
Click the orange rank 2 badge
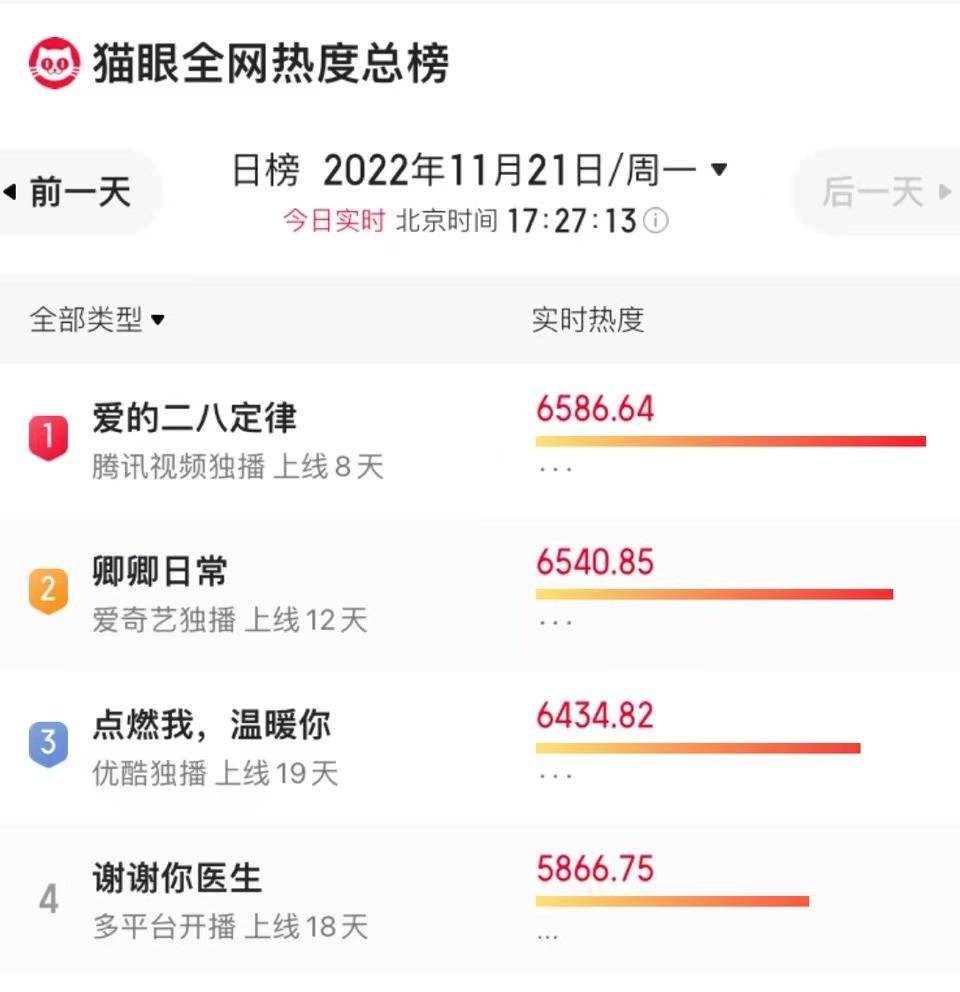pyautogui.click(x=48, y=591)
